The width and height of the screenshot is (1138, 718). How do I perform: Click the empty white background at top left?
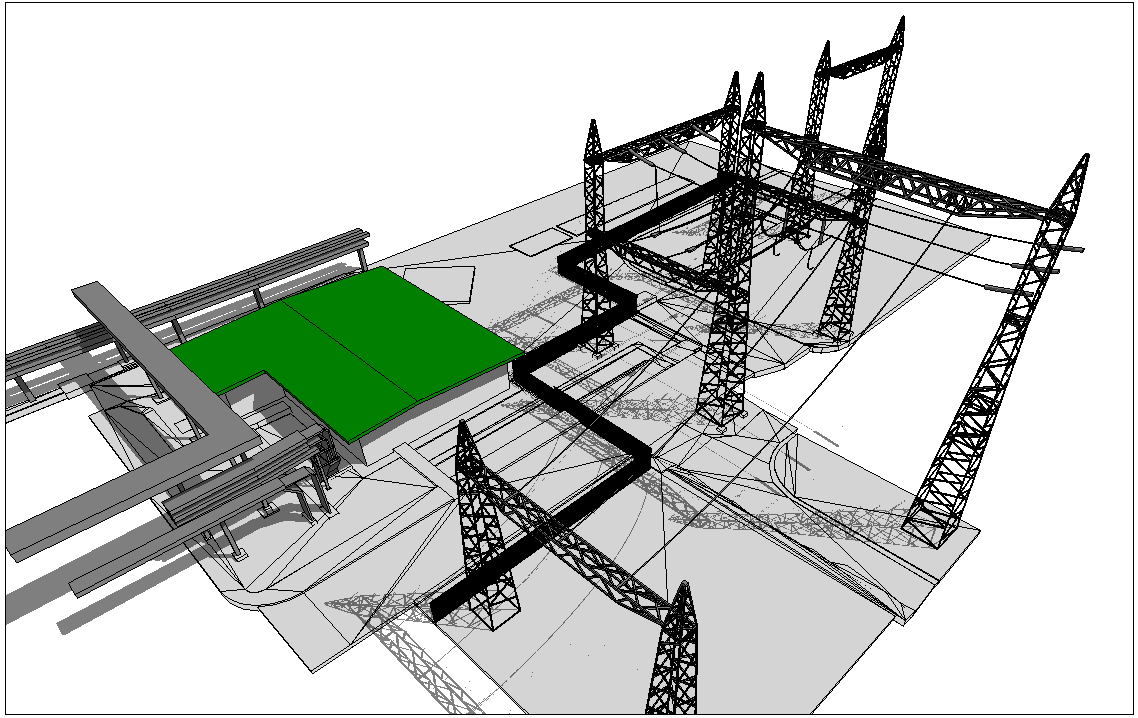coord(150,100)
